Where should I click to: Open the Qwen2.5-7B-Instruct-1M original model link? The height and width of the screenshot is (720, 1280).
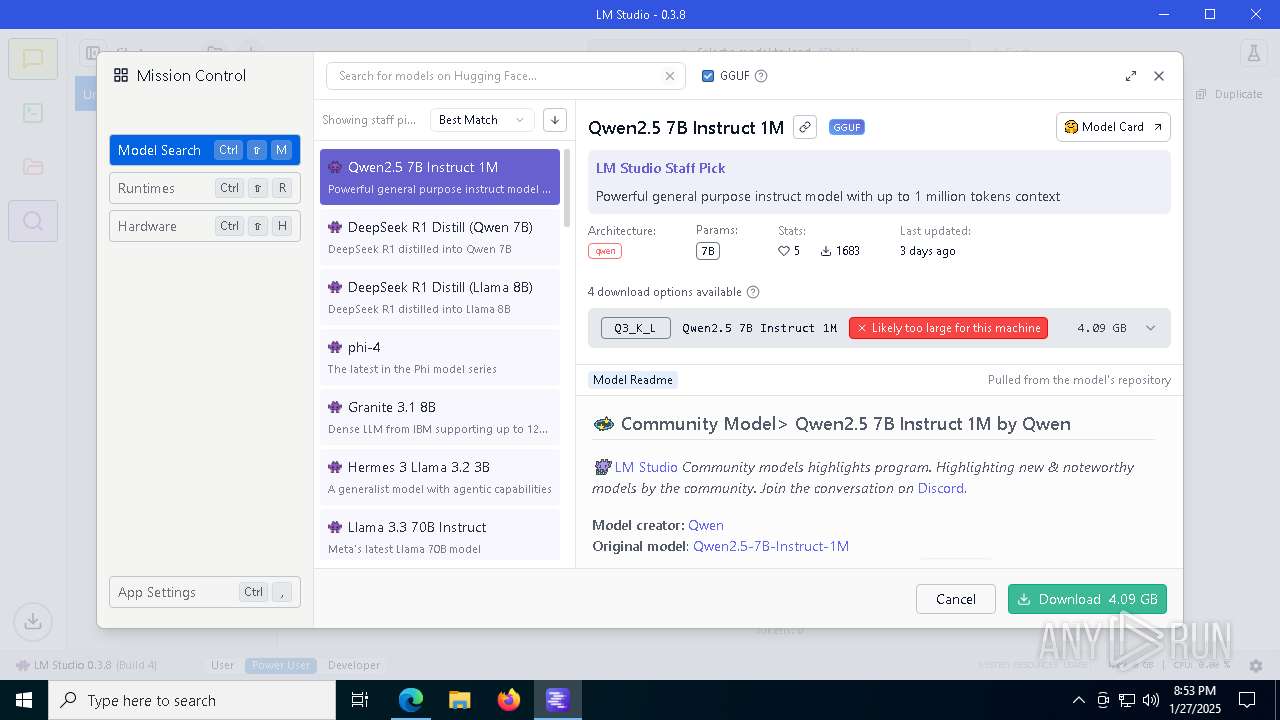coord(771,546)
